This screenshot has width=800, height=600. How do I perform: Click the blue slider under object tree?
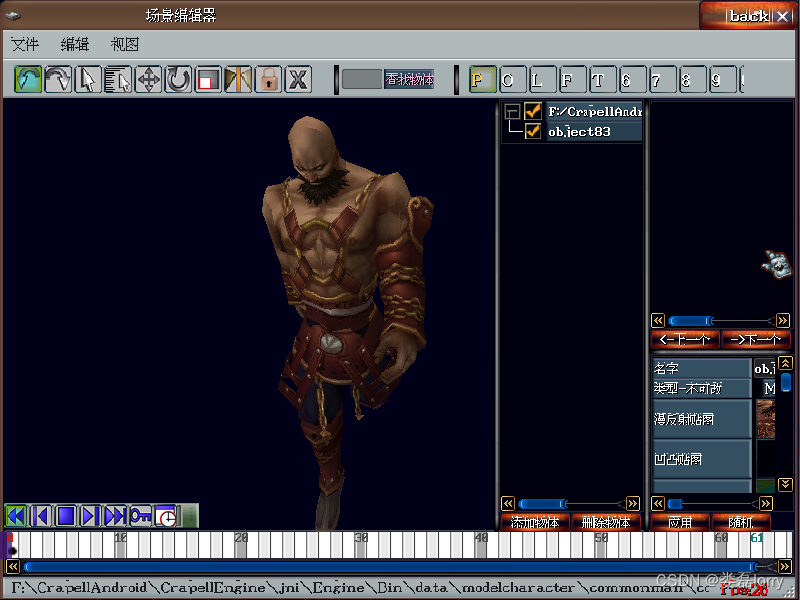[543, 504]
